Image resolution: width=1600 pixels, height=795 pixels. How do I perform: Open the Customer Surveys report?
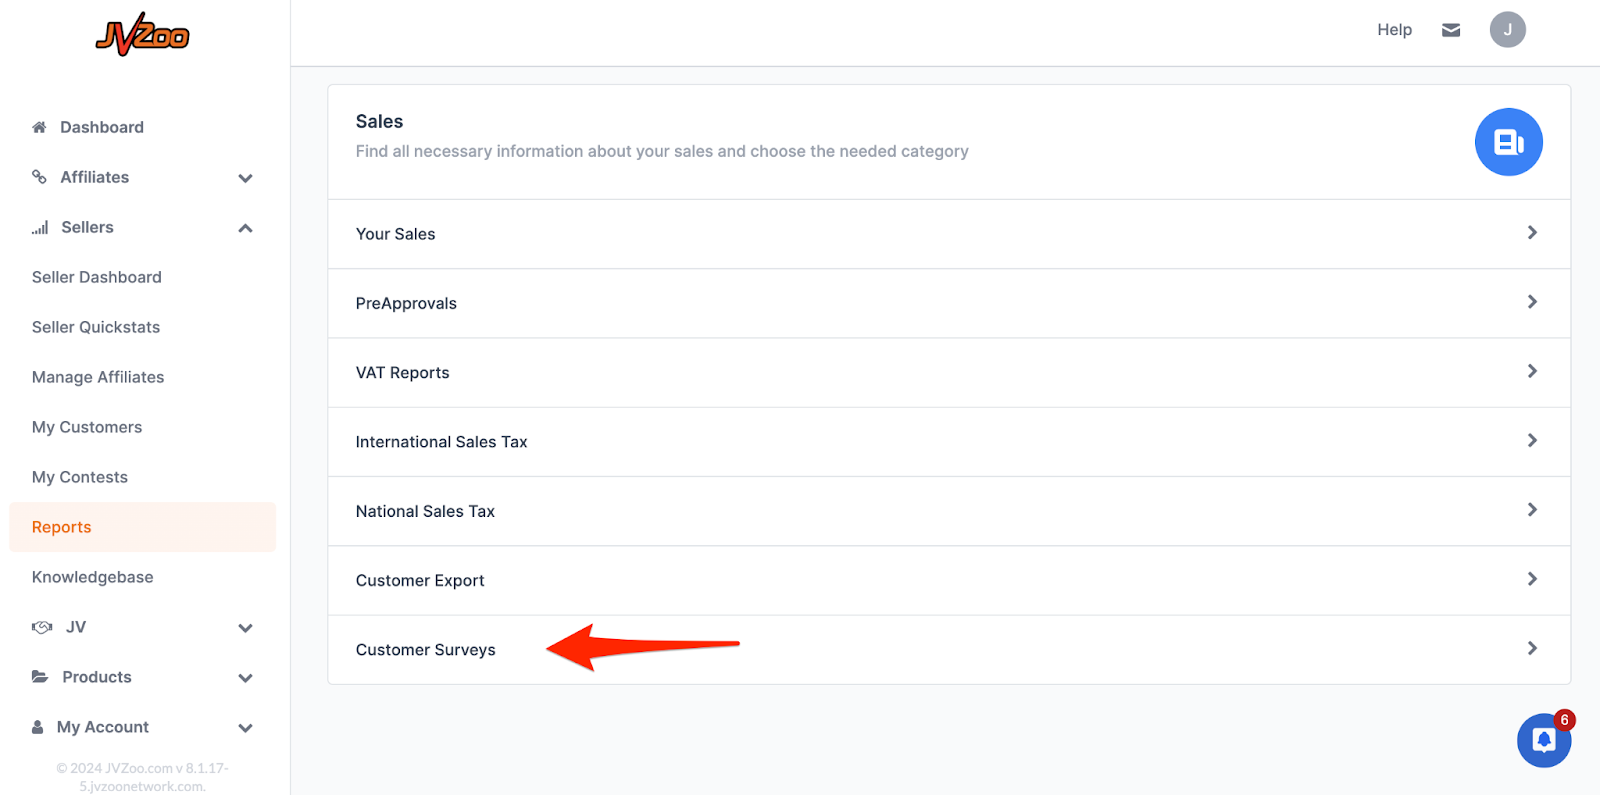(x=426, y=650)
